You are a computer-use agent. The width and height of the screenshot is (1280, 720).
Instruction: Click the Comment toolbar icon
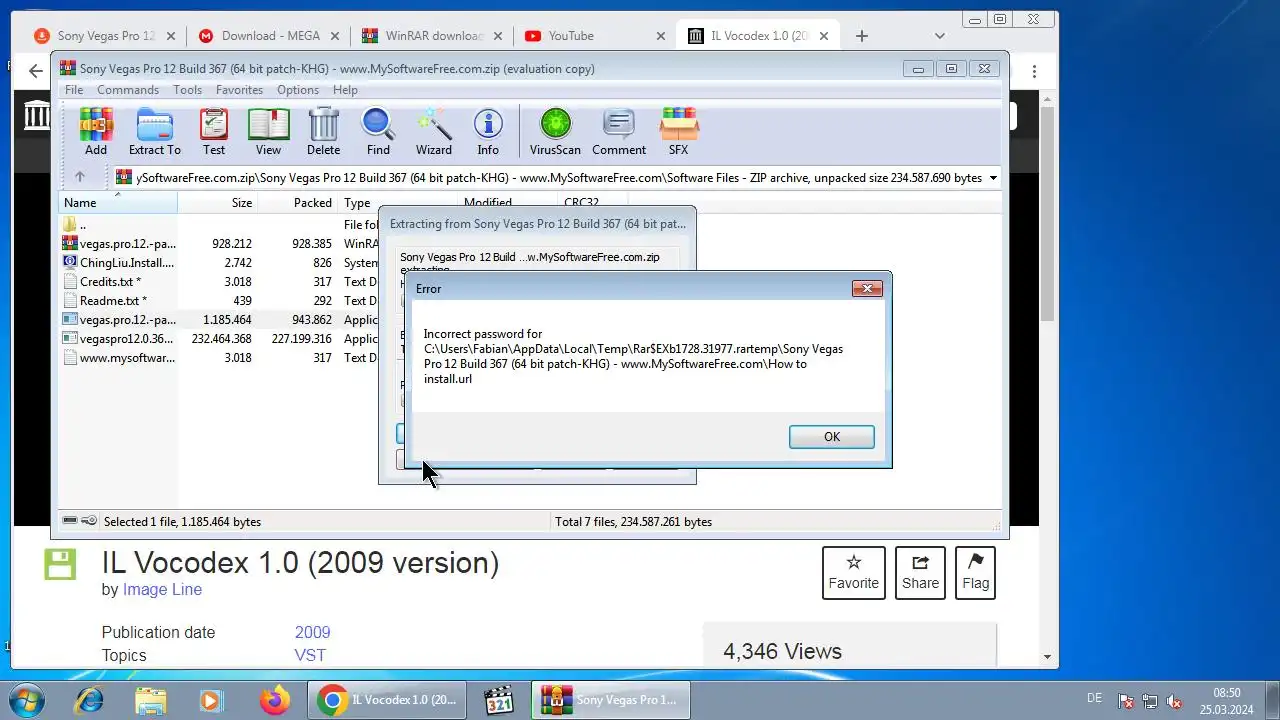(x=619, y=132)
